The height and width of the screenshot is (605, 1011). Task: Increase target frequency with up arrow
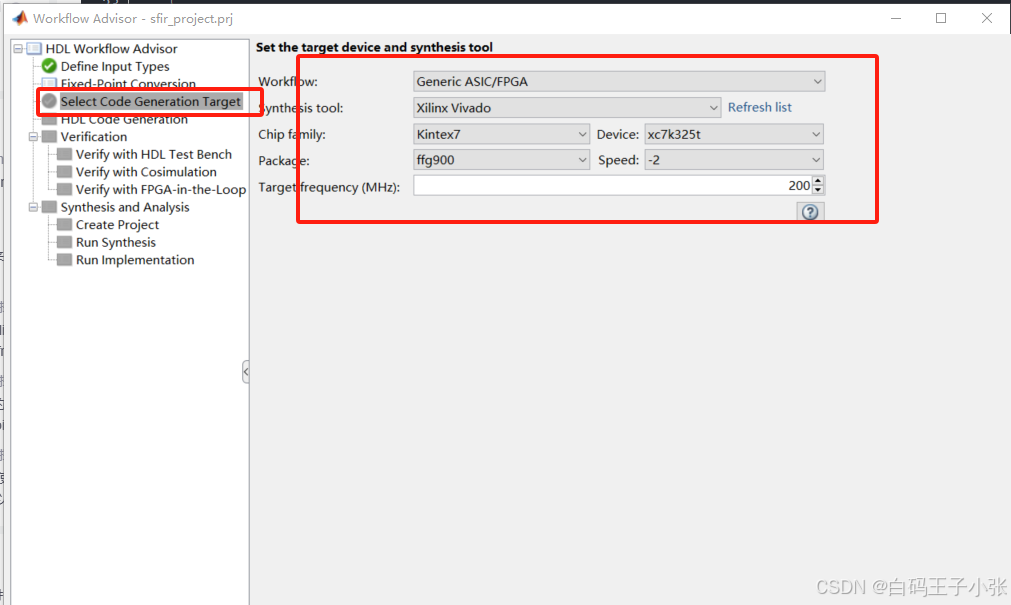tap(818, 181)
